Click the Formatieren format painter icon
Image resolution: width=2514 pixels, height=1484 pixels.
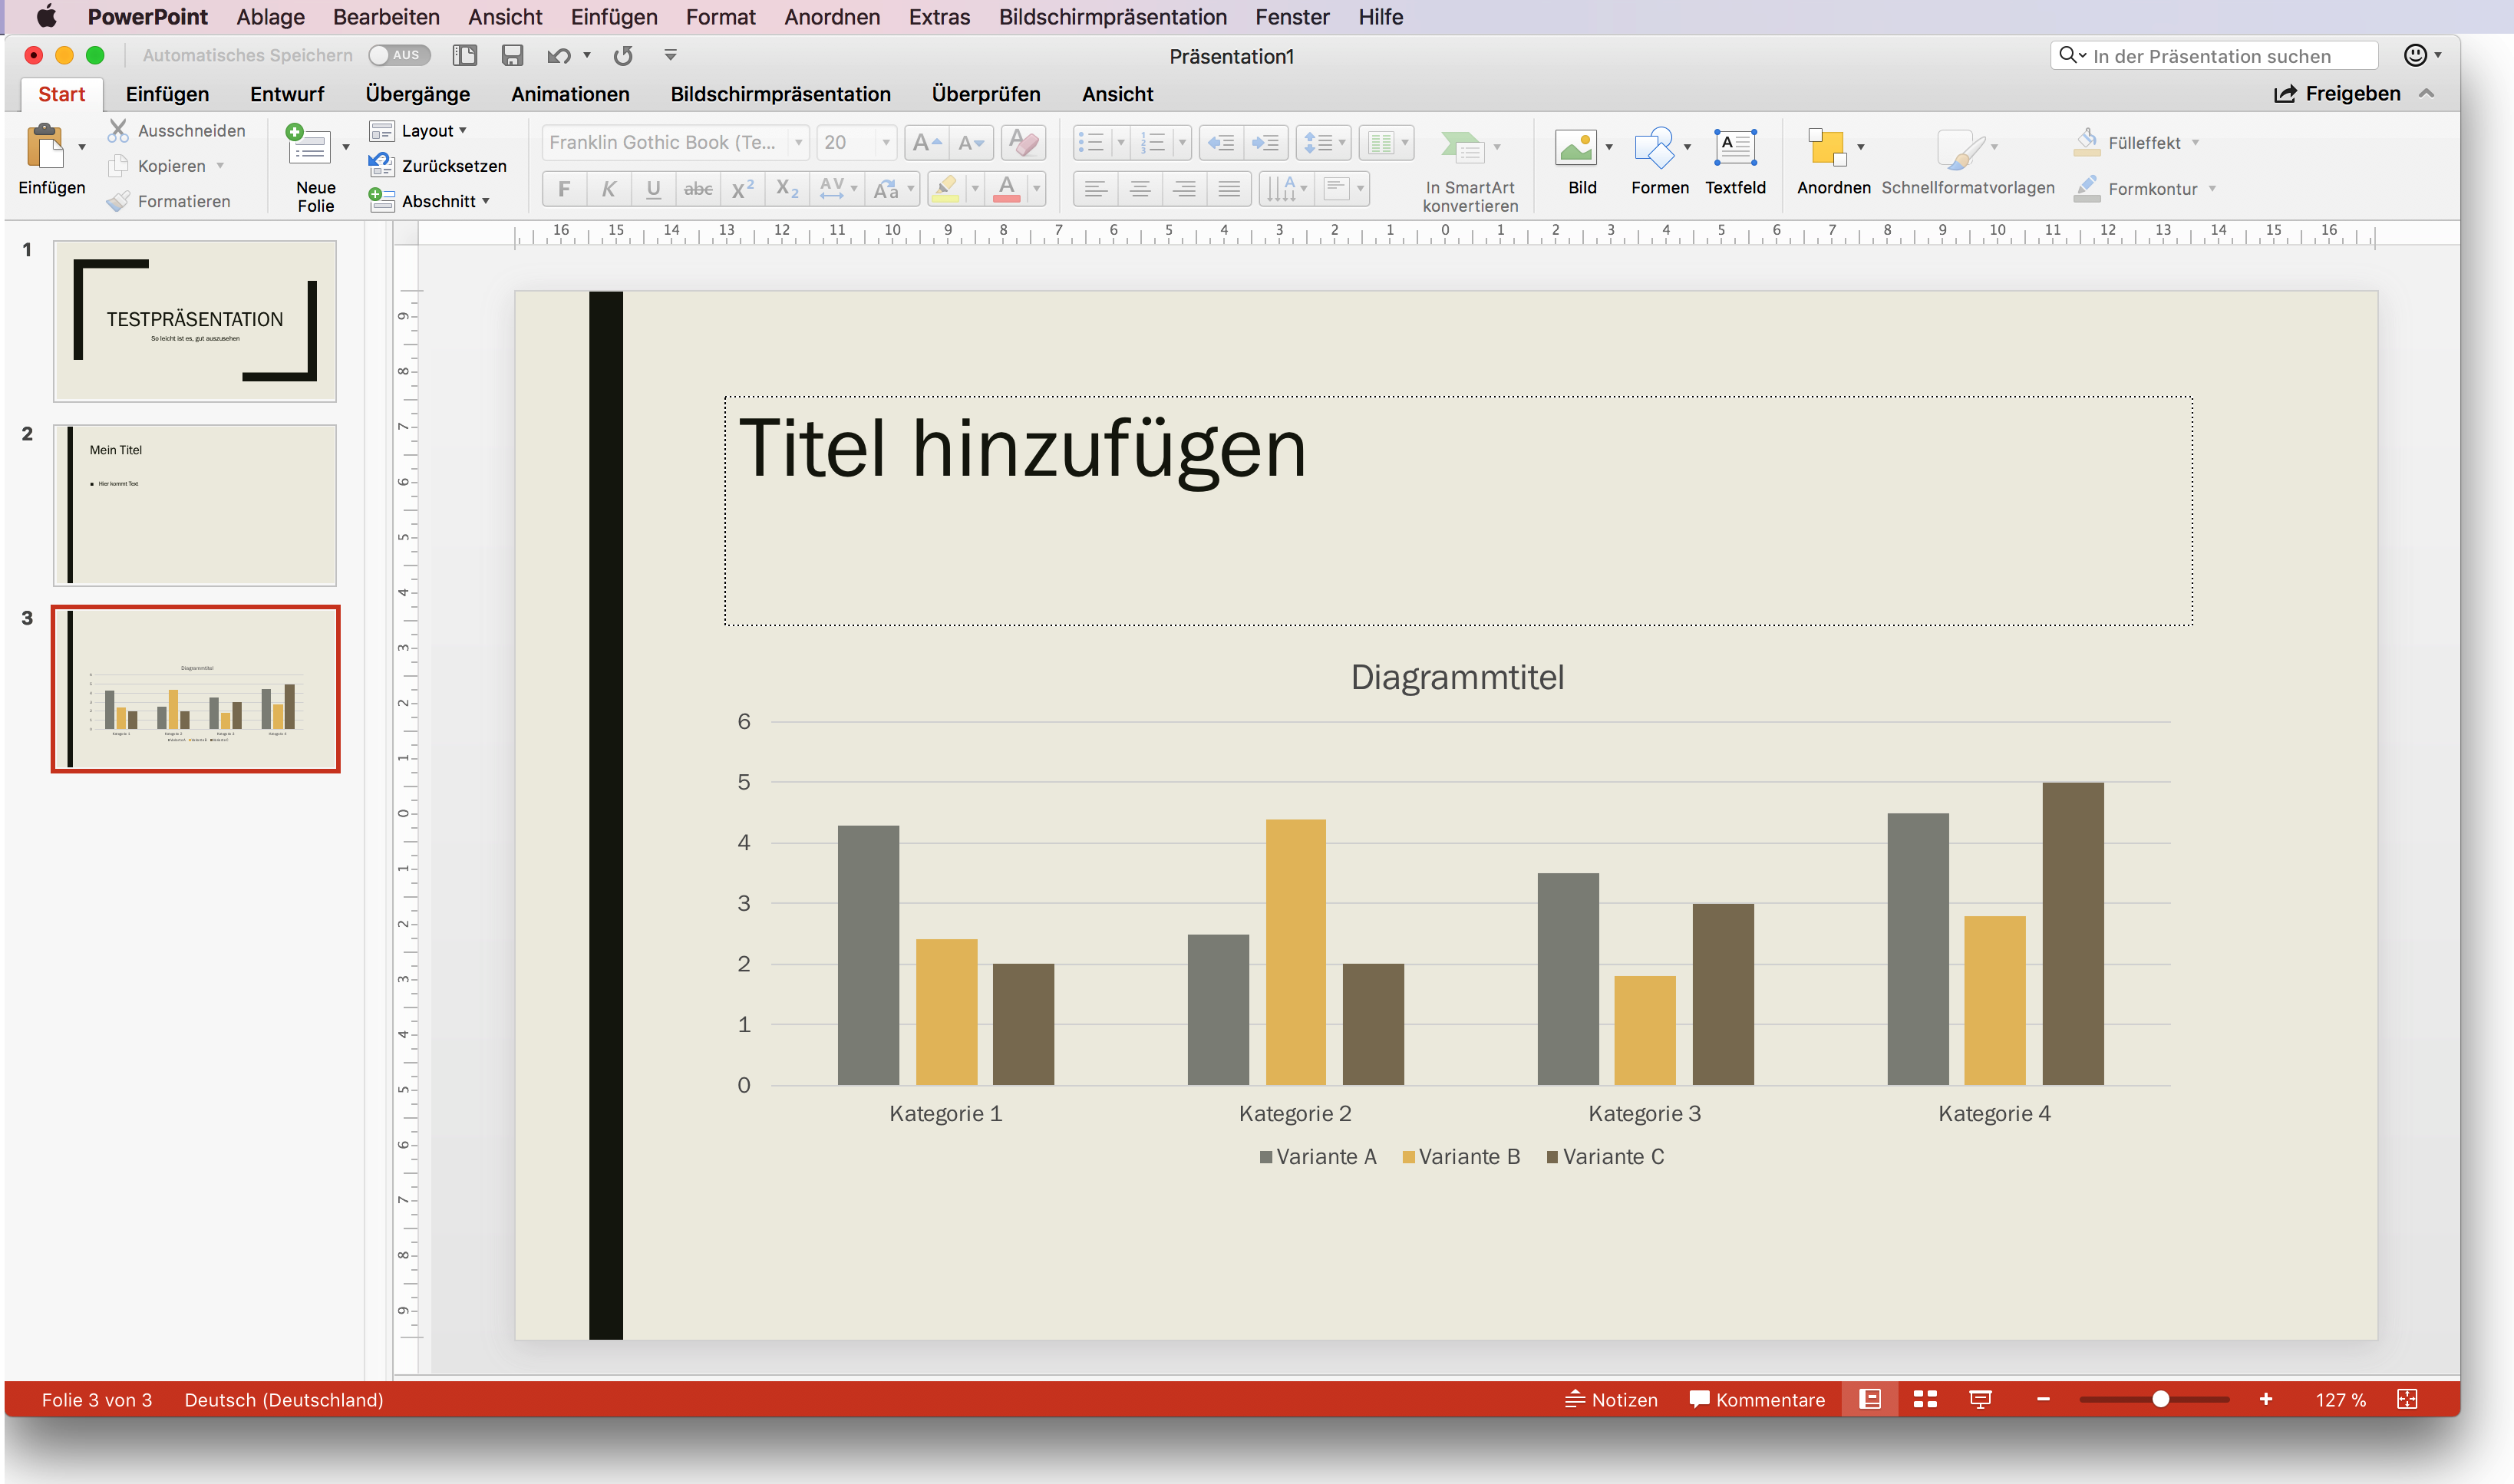pos(118,201)
